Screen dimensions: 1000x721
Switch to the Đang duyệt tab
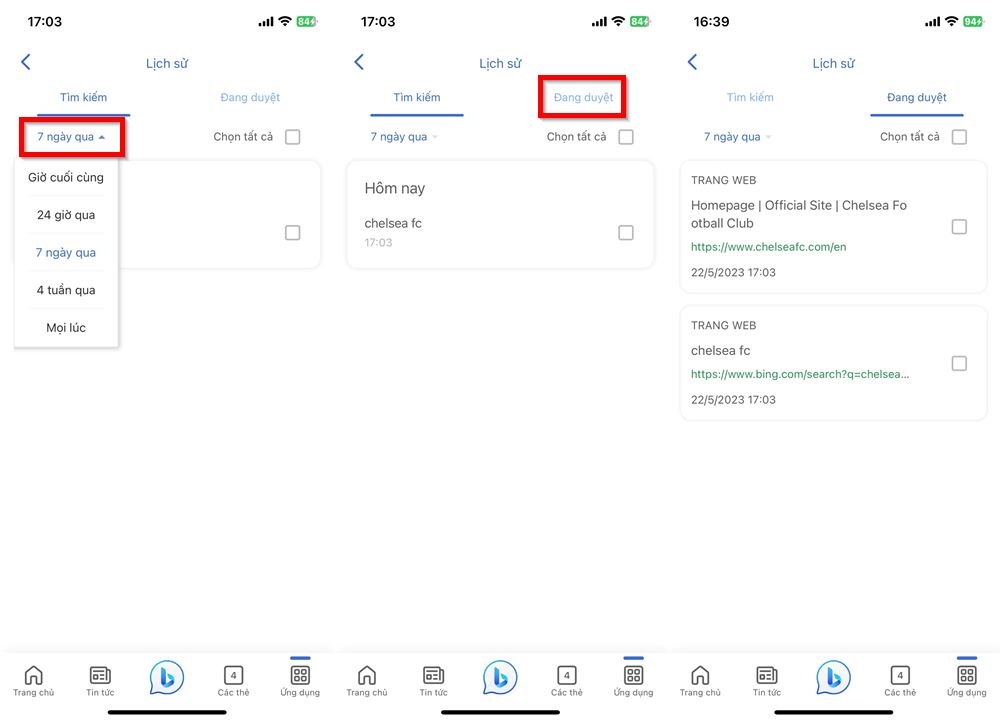tap(582, 96)
